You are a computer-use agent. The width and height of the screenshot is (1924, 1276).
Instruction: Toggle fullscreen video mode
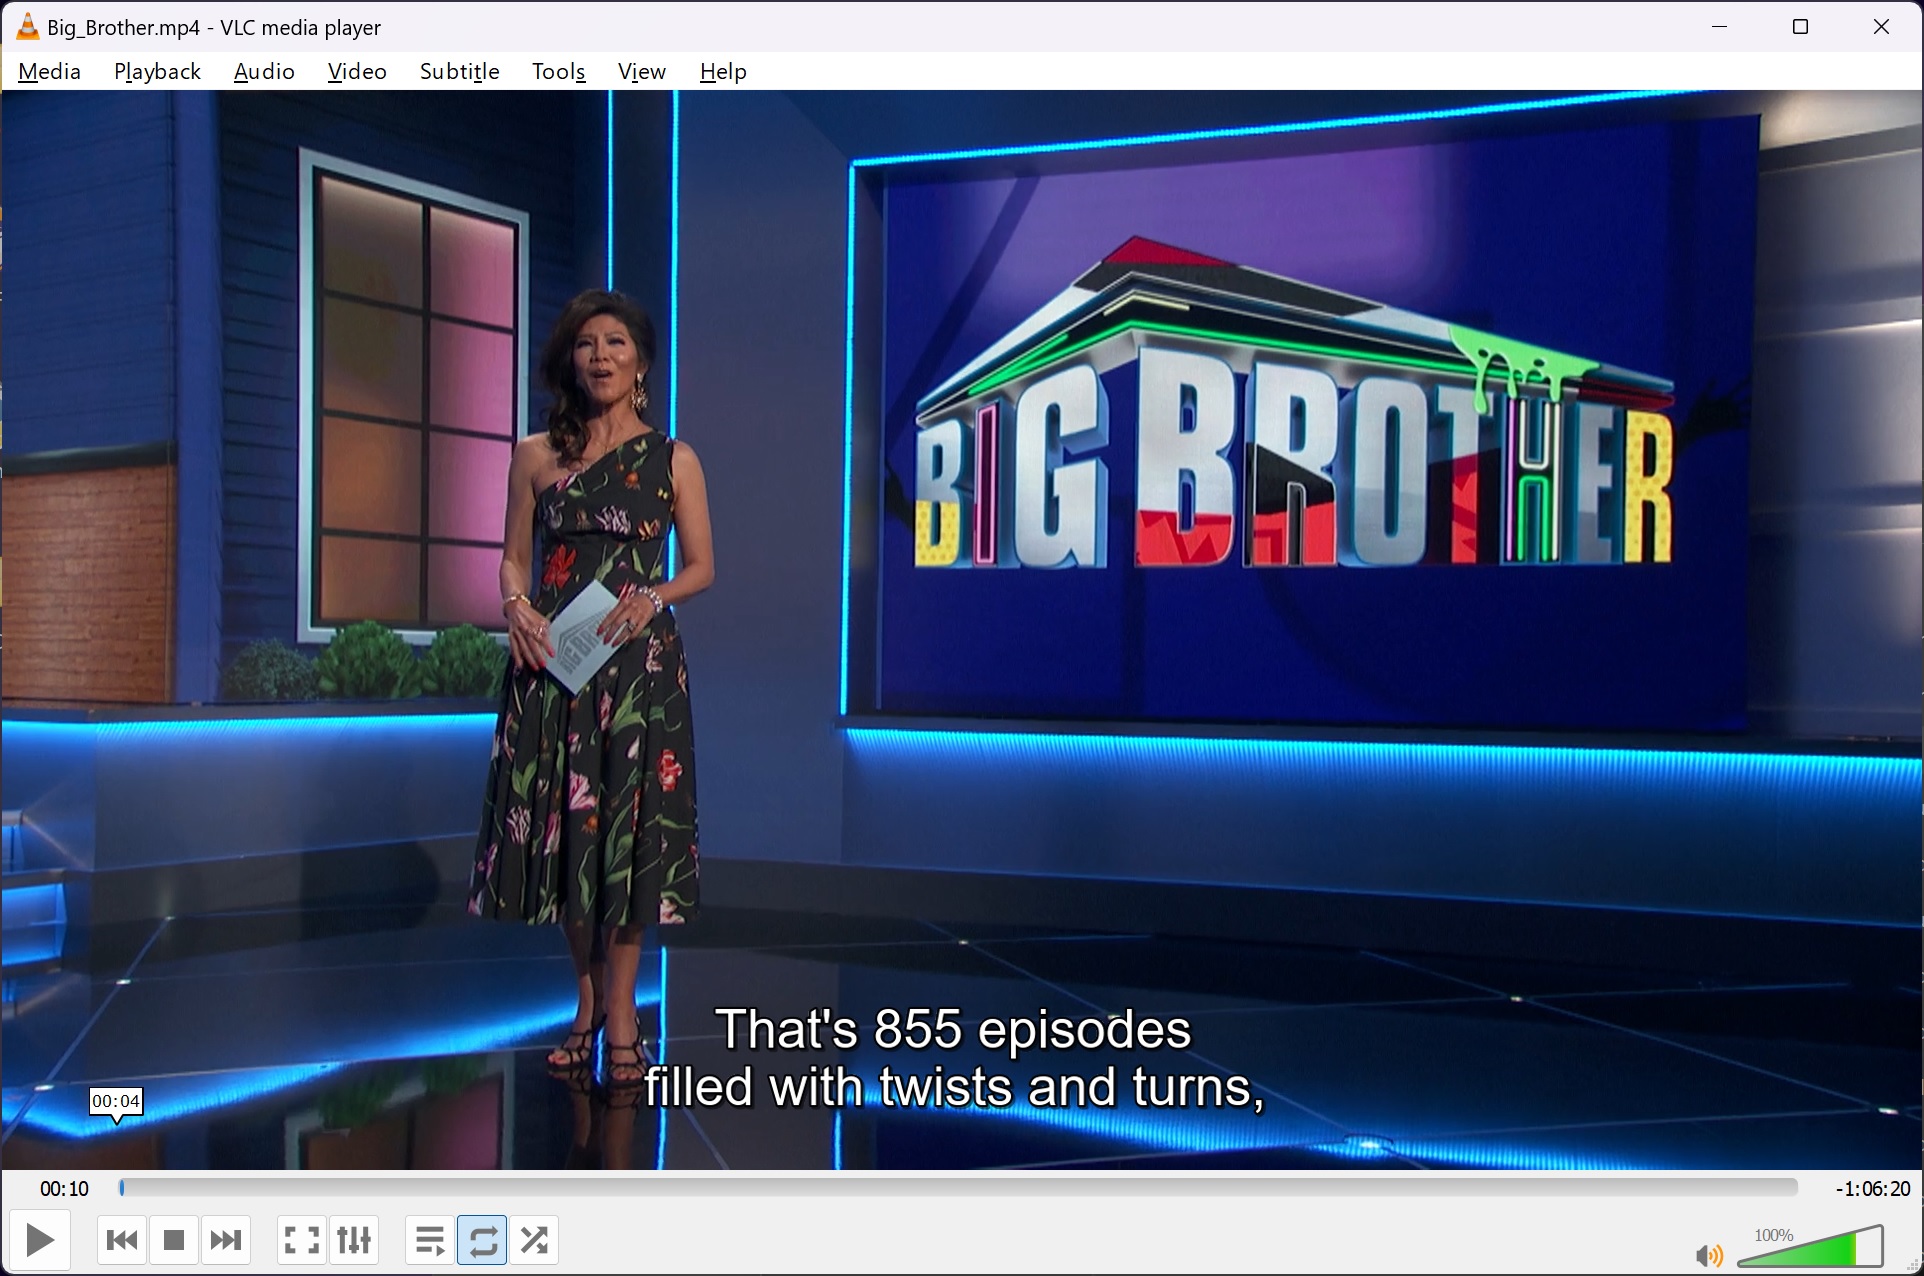point(301,1241)
